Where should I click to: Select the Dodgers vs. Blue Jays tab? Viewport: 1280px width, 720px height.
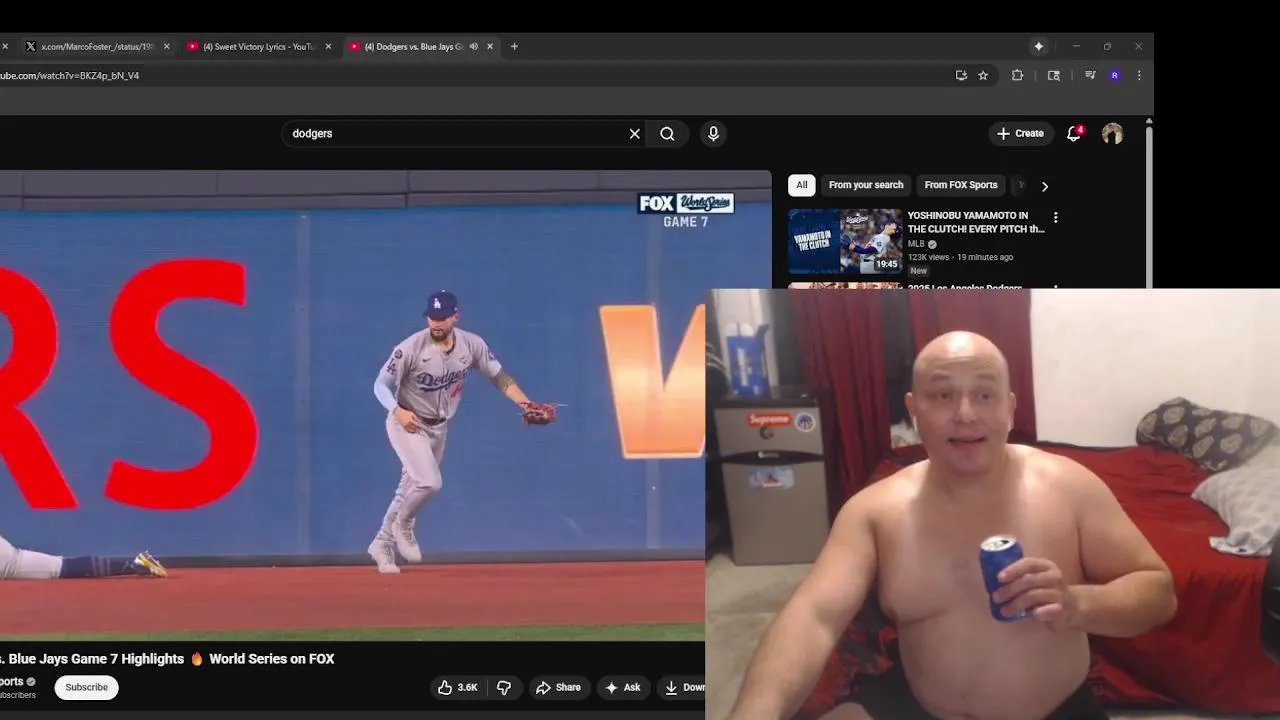(413, 46)
